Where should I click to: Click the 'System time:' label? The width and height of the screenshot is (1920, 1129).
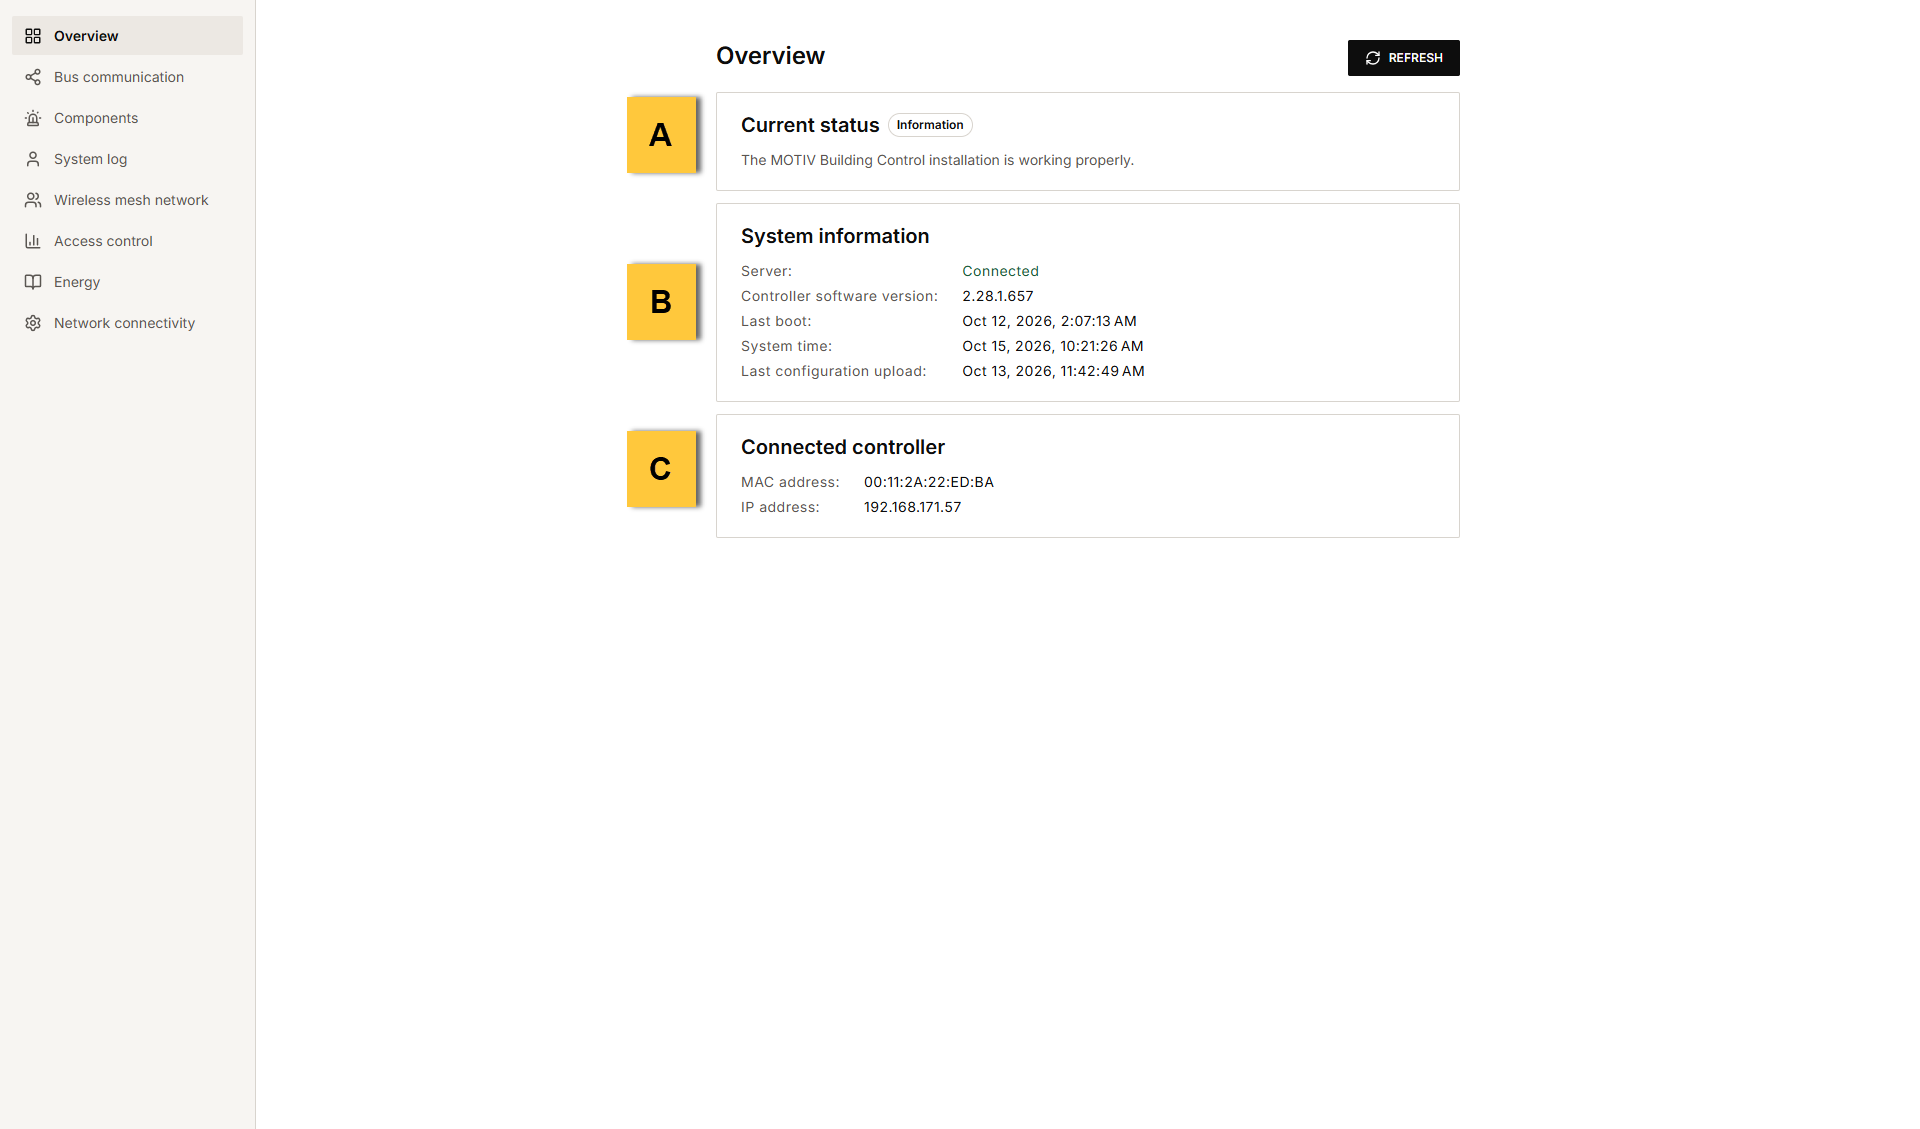[786, 346]
